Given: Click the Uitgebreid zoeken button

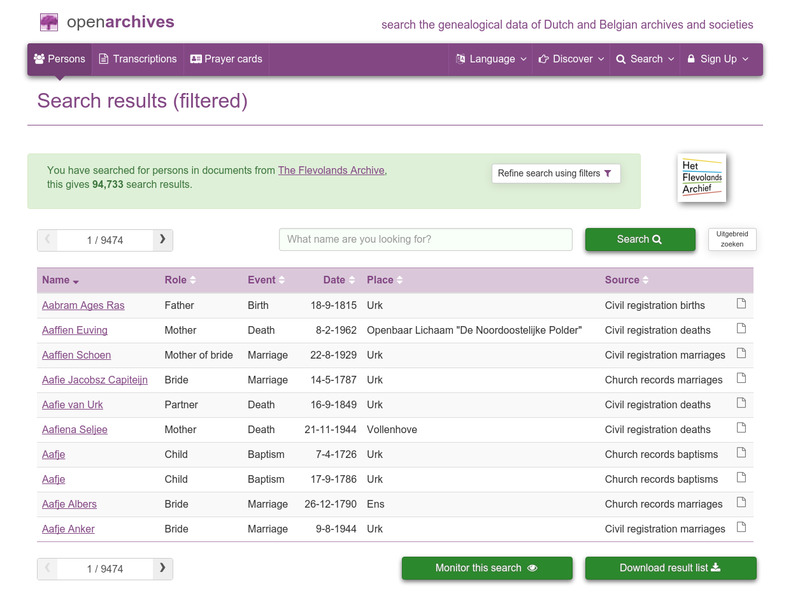Looking at the screenshot, I should (732, 239).
